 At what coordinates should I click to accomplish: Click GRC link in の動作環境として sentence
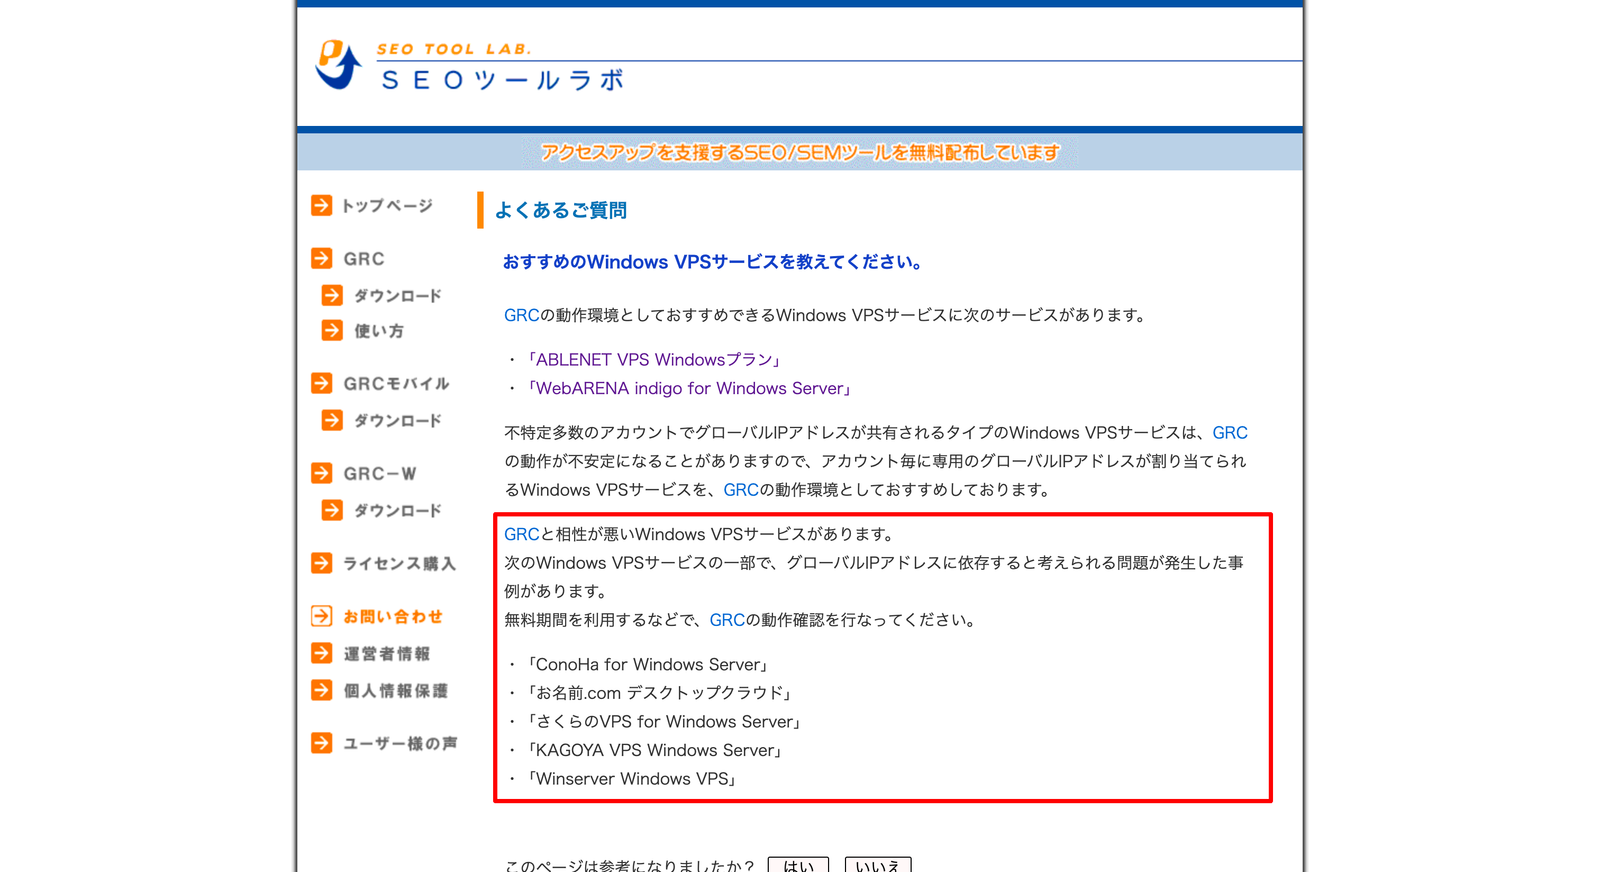[x=522, y=315]
